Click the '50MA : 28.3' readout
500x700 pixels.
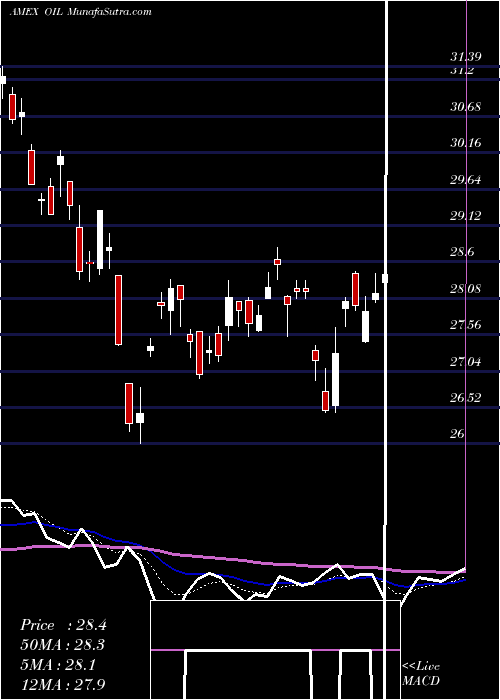[63, 646]
